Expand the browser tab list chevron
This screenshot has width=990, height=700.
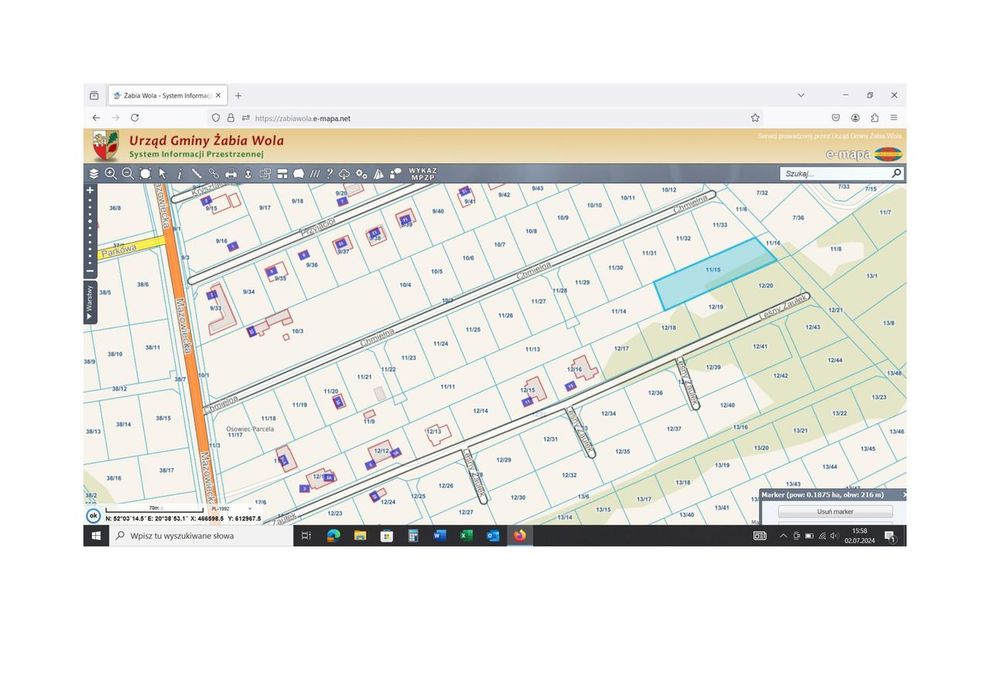point(801,95)
